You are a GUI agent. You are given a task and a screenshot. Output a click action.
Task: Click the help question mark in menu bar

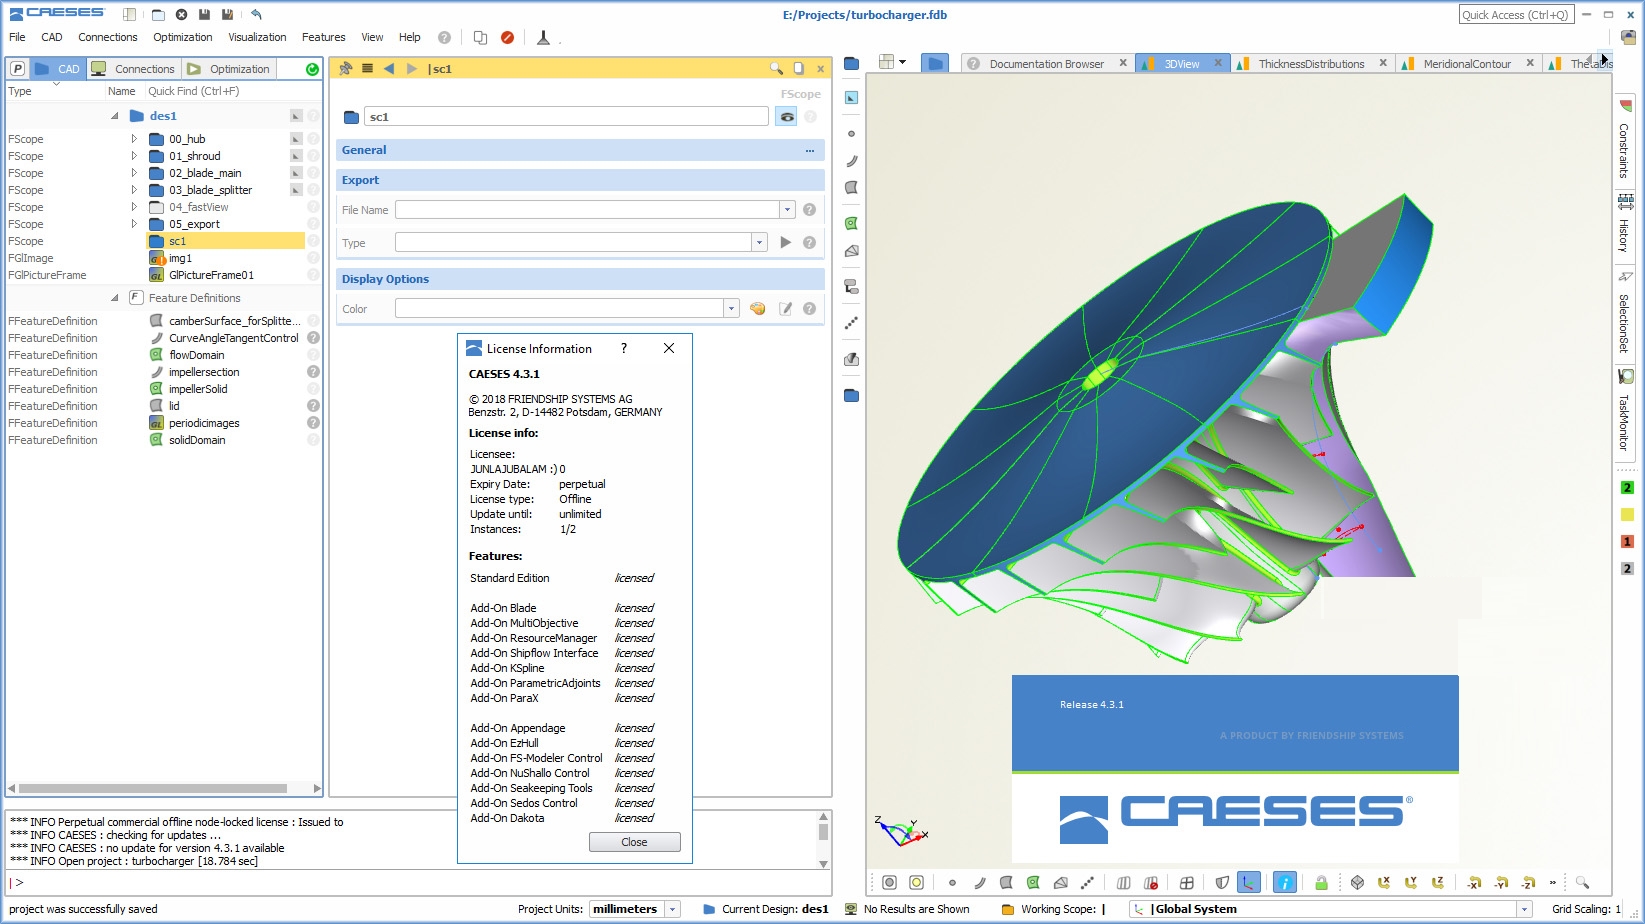click(x=444, y=37)
